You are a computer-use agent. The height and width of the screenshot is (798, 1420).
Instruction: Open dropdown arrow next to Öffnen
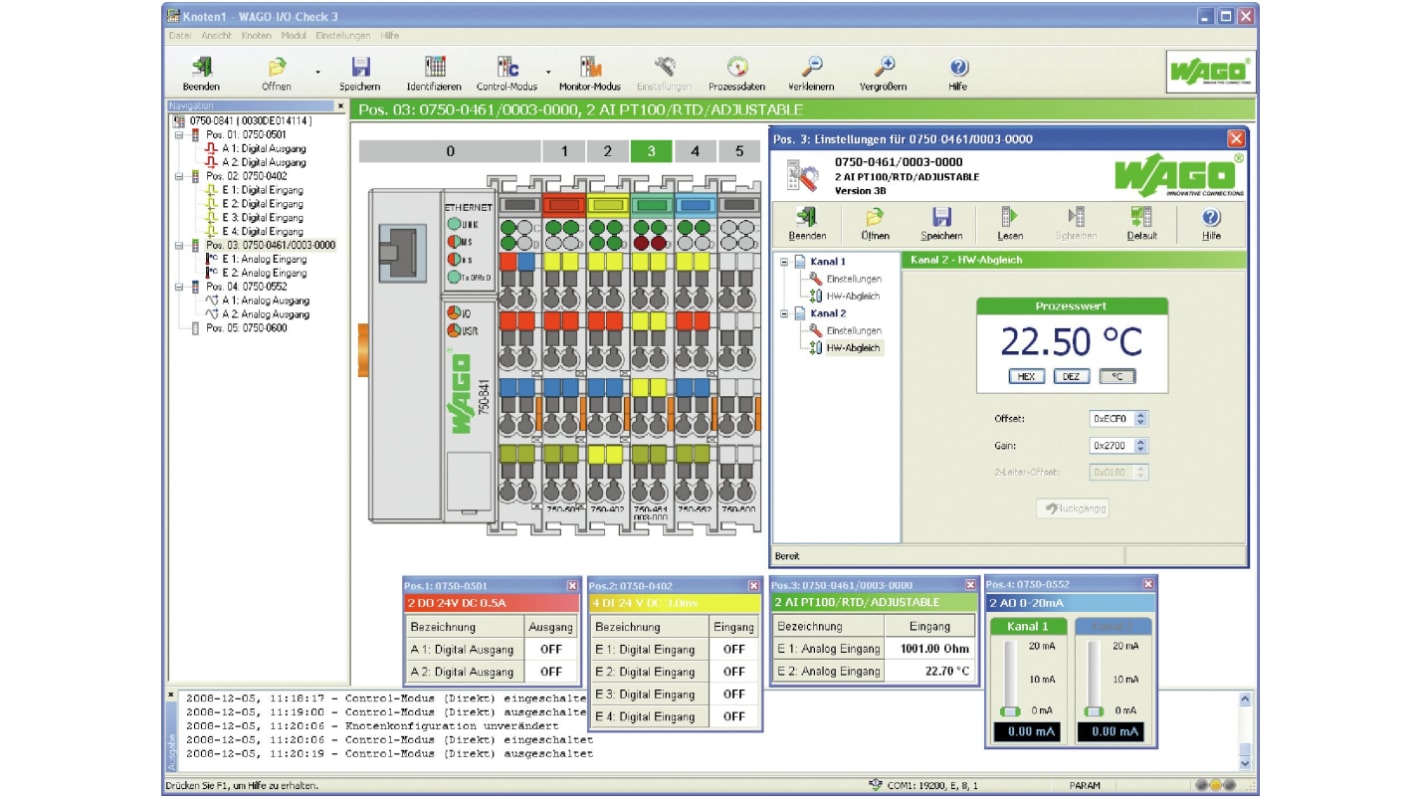pyautogui.click(x=318, y=72)
